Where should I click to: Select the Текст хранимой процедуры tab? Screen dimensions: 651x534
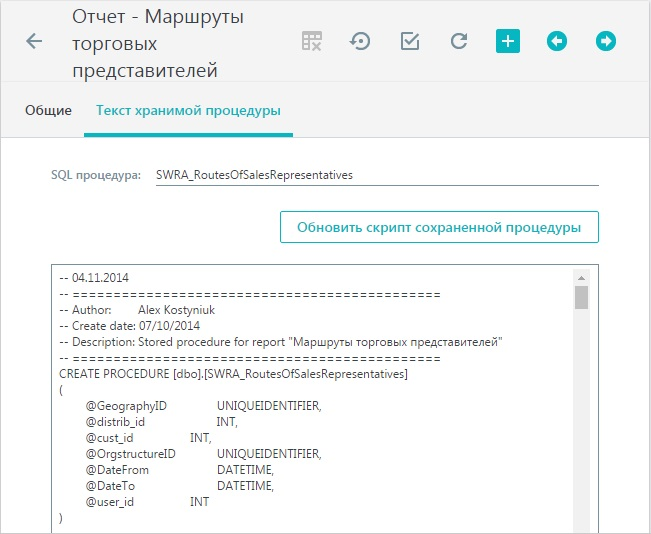[x=188, y=110]
